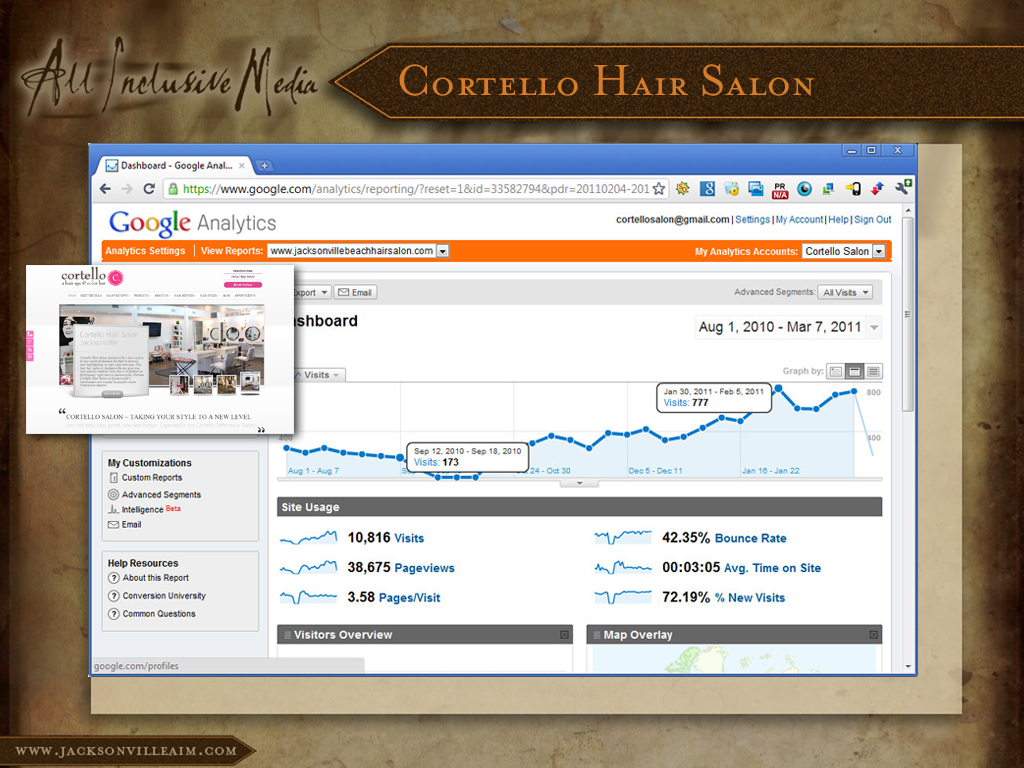
Task: Click the browser reload button
Action: [149, 189]
